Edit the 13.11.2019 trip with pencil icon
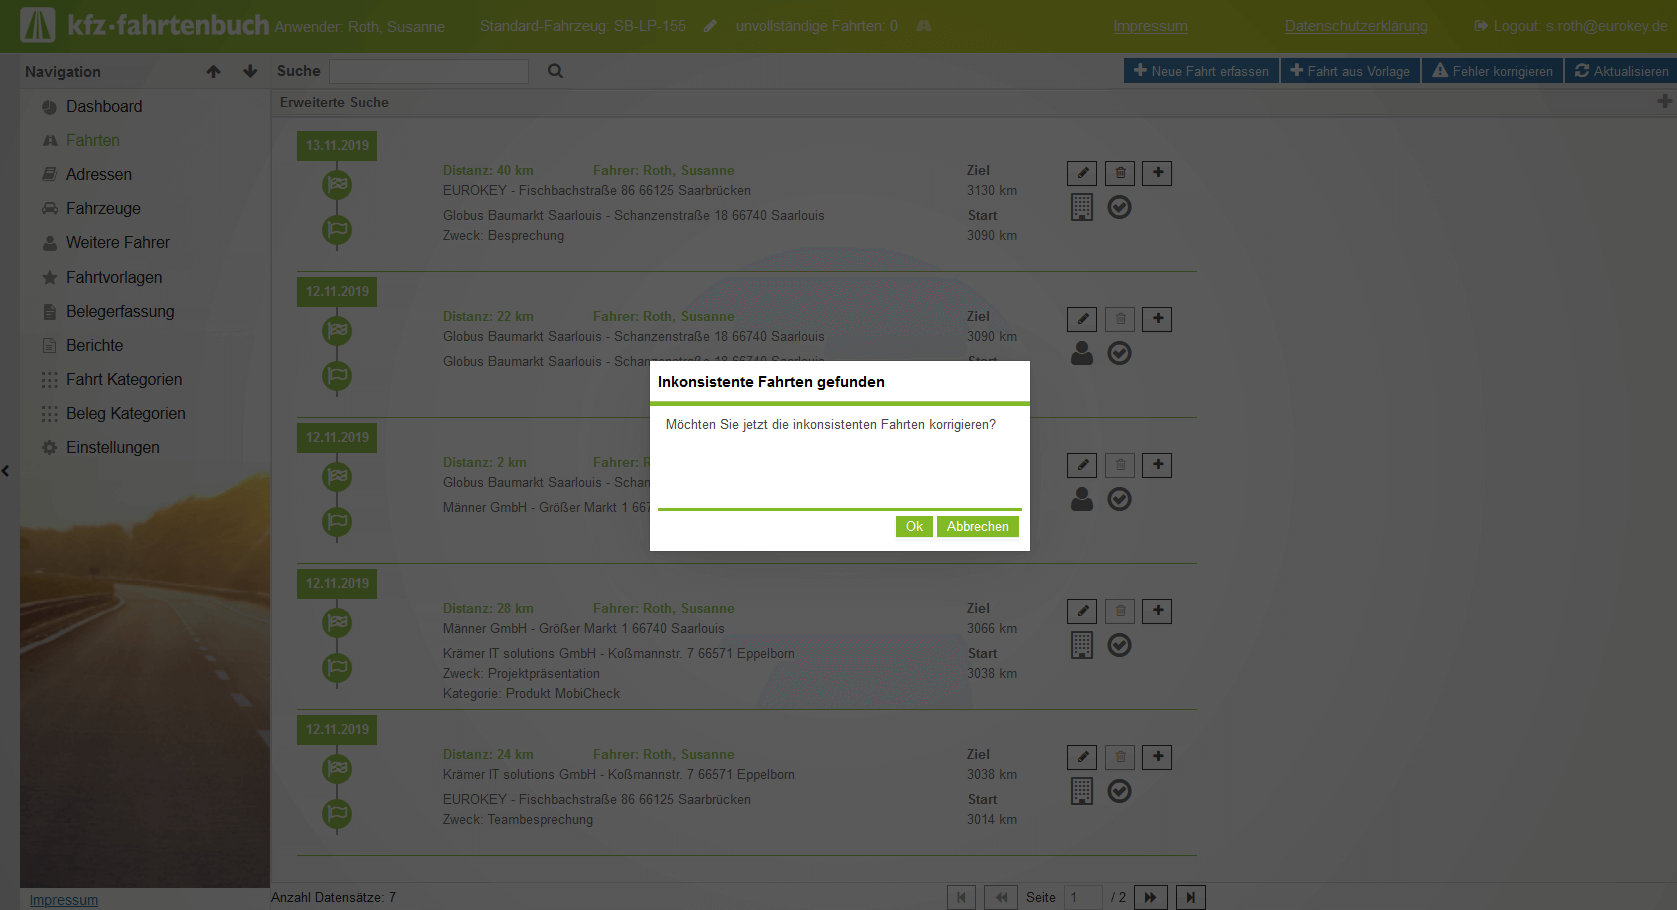This screenshot has height=910, width=1677. coord(1082,173)
